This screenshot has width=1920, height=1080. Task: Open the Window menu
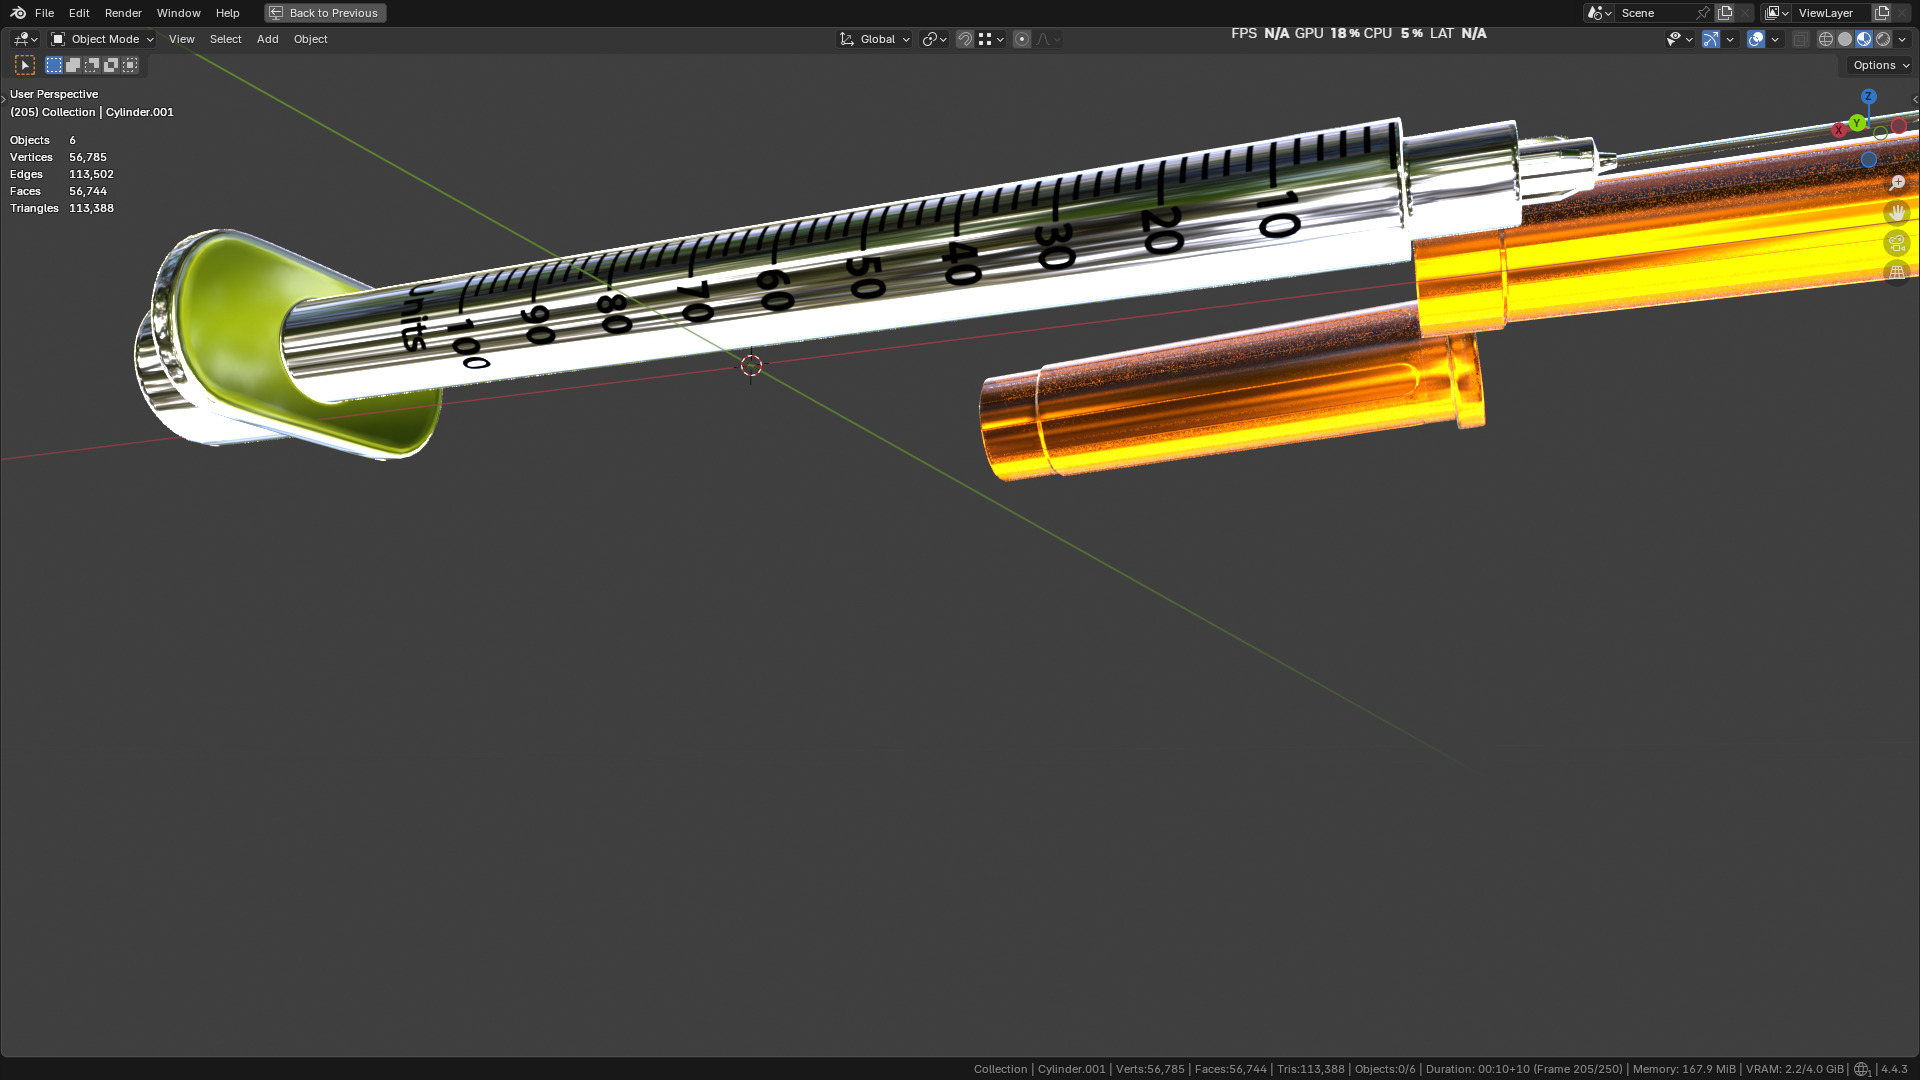point(179,13)
